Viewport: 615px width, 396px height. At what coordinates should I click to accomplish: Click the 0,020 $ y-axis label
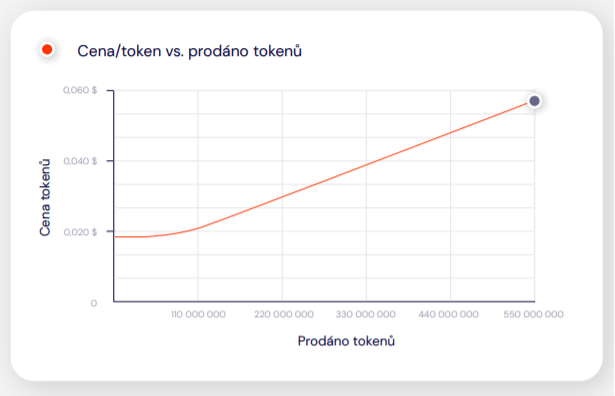click(80, 232)
